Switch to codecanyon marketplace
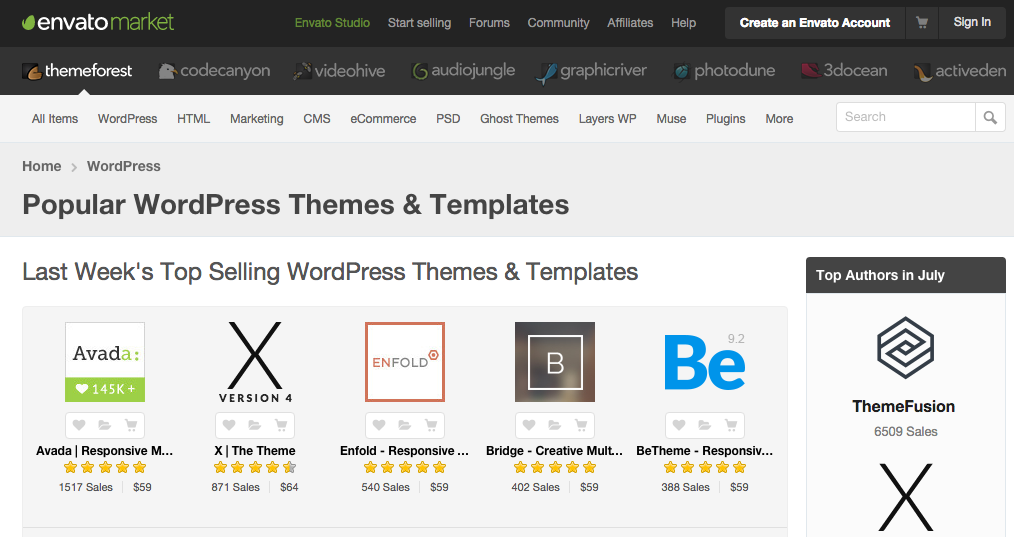Screen dimensions: 1014x537 click(214, 71)
